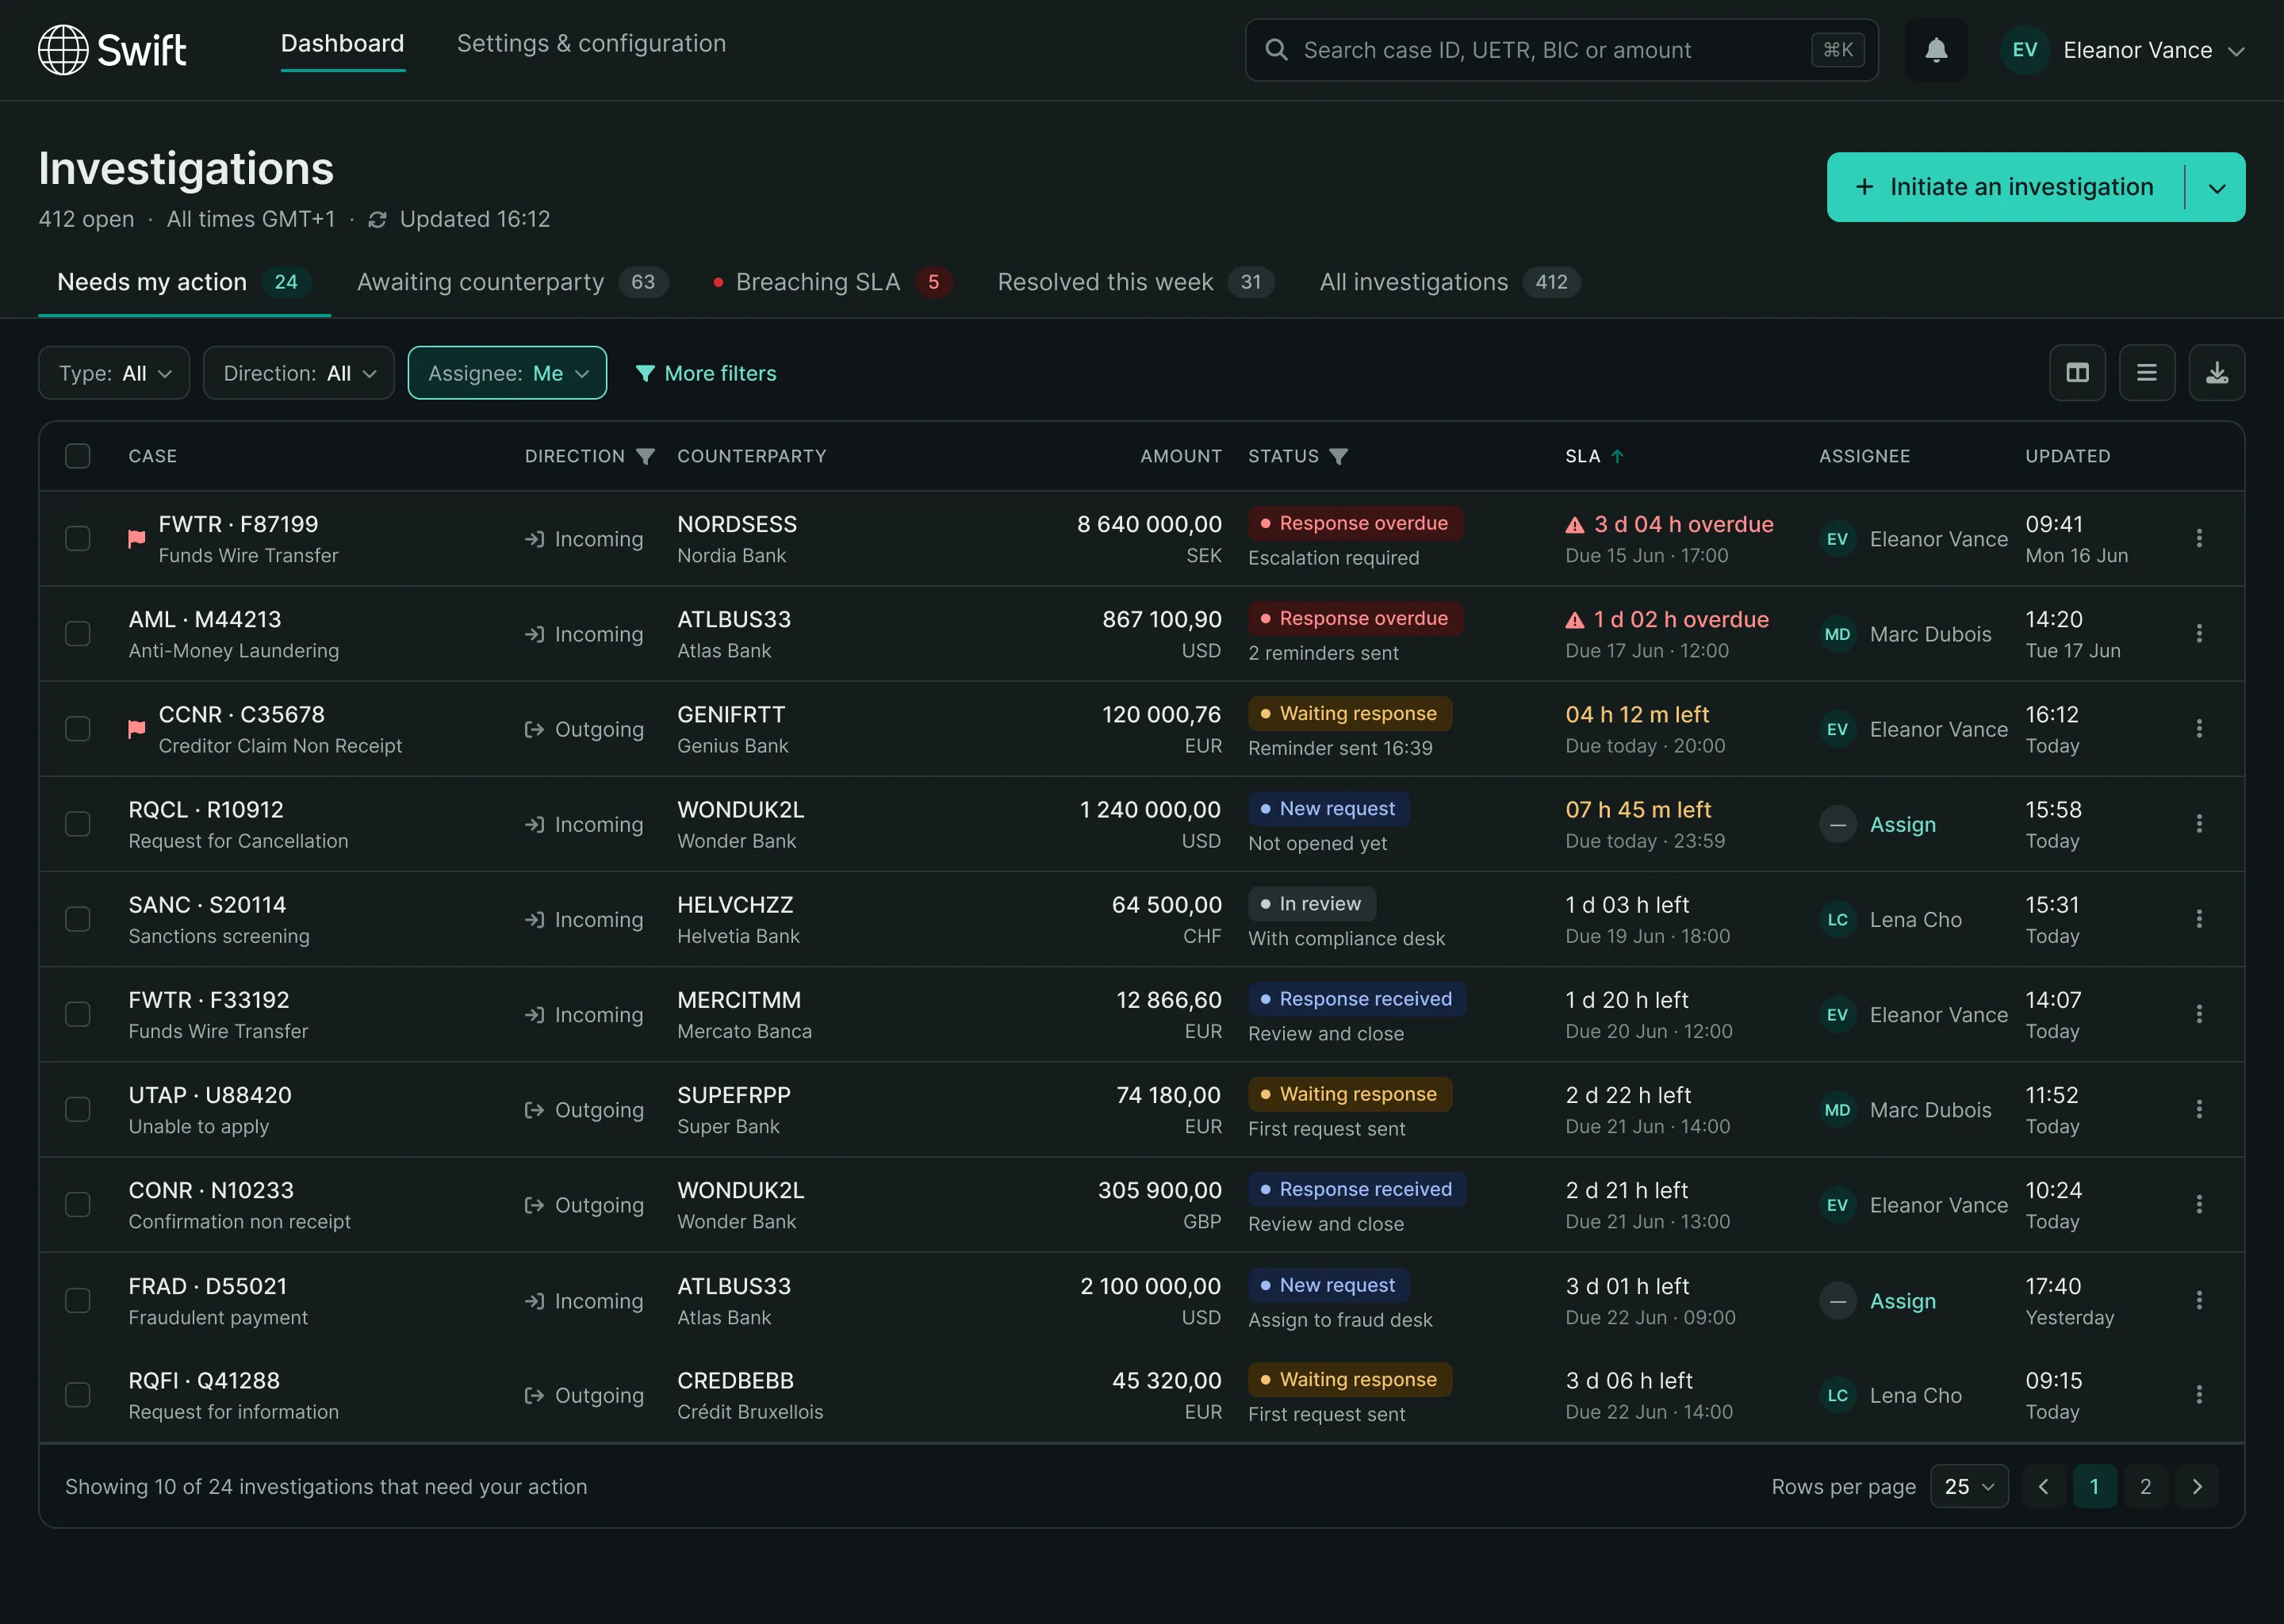
Task: Select checkbox for SANC · S20114 row
Action: (78, 919)
